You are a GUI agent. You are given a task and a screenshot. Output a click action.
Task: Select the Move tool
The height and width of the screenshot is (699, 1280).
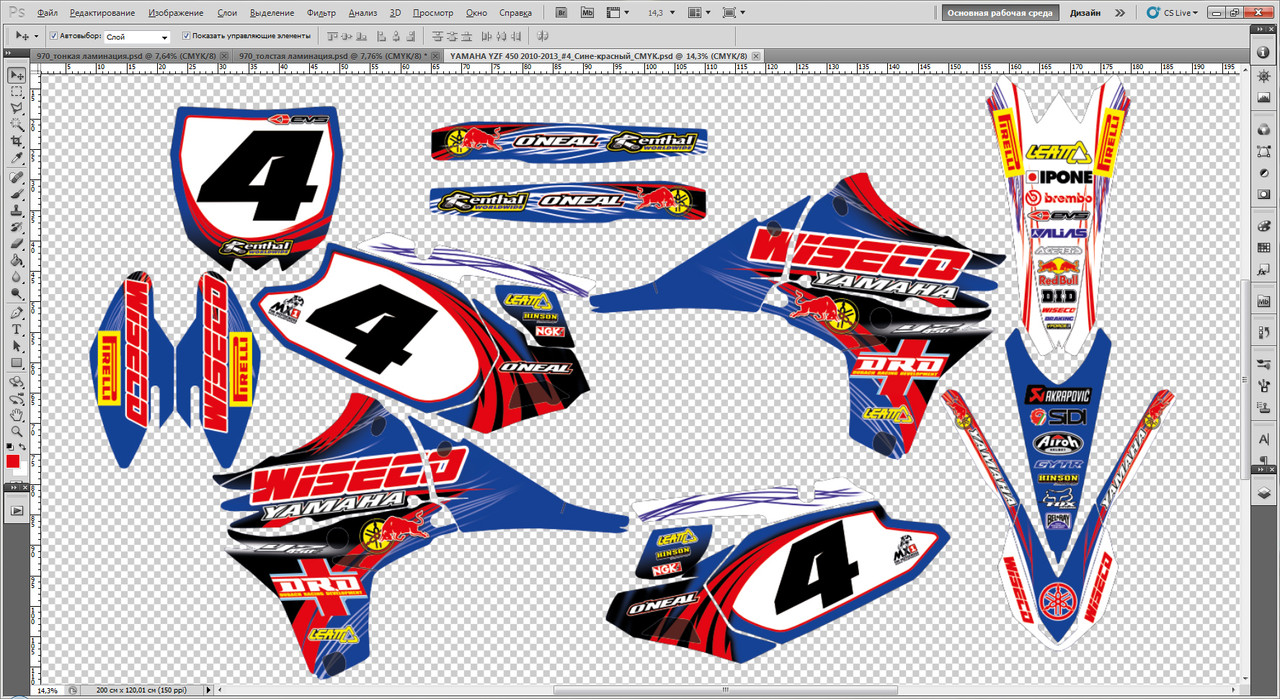(x=17, y=74)
